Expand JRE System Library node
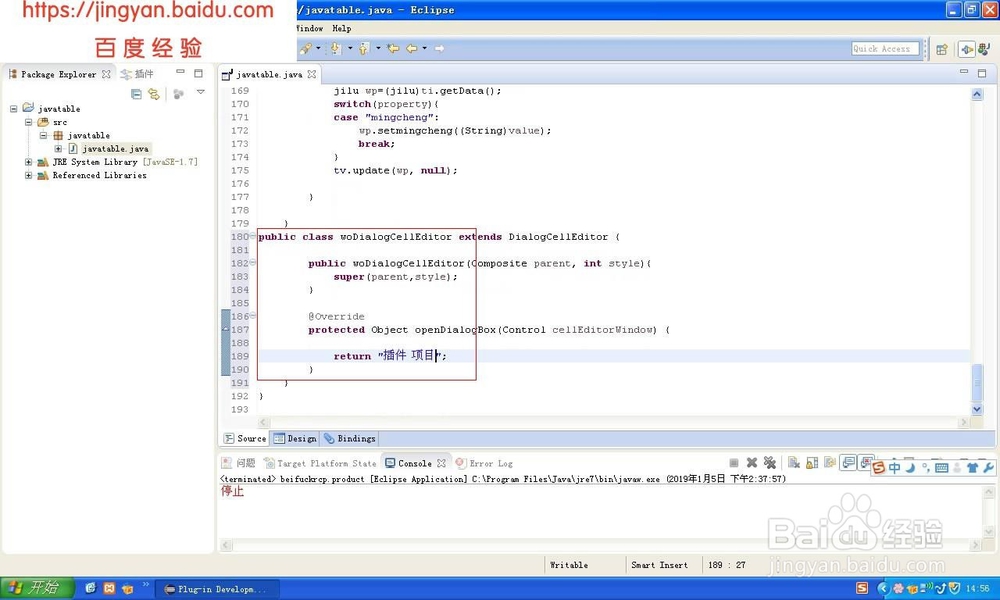This screenshot has height=600, width=1000. pyautogui.click(x=28, y=163)
